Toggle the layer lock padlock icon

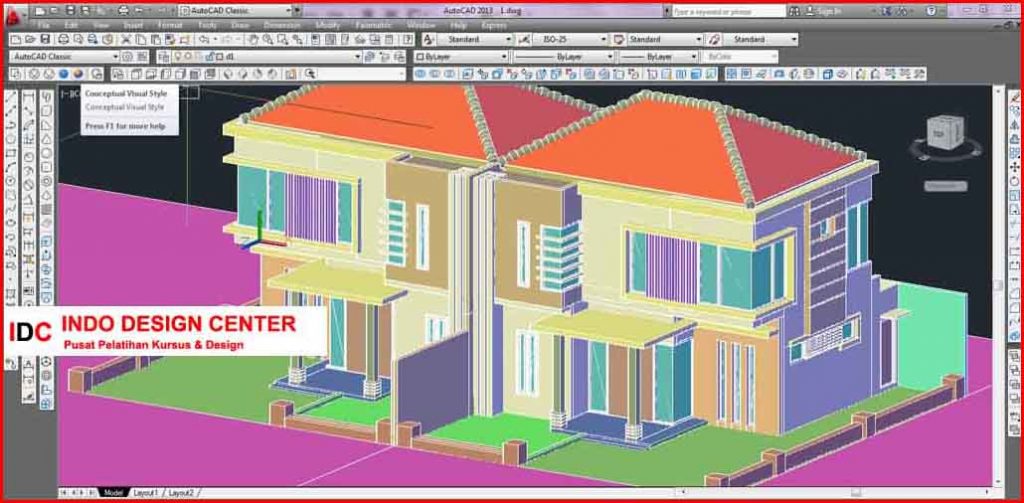click(208, 57)
